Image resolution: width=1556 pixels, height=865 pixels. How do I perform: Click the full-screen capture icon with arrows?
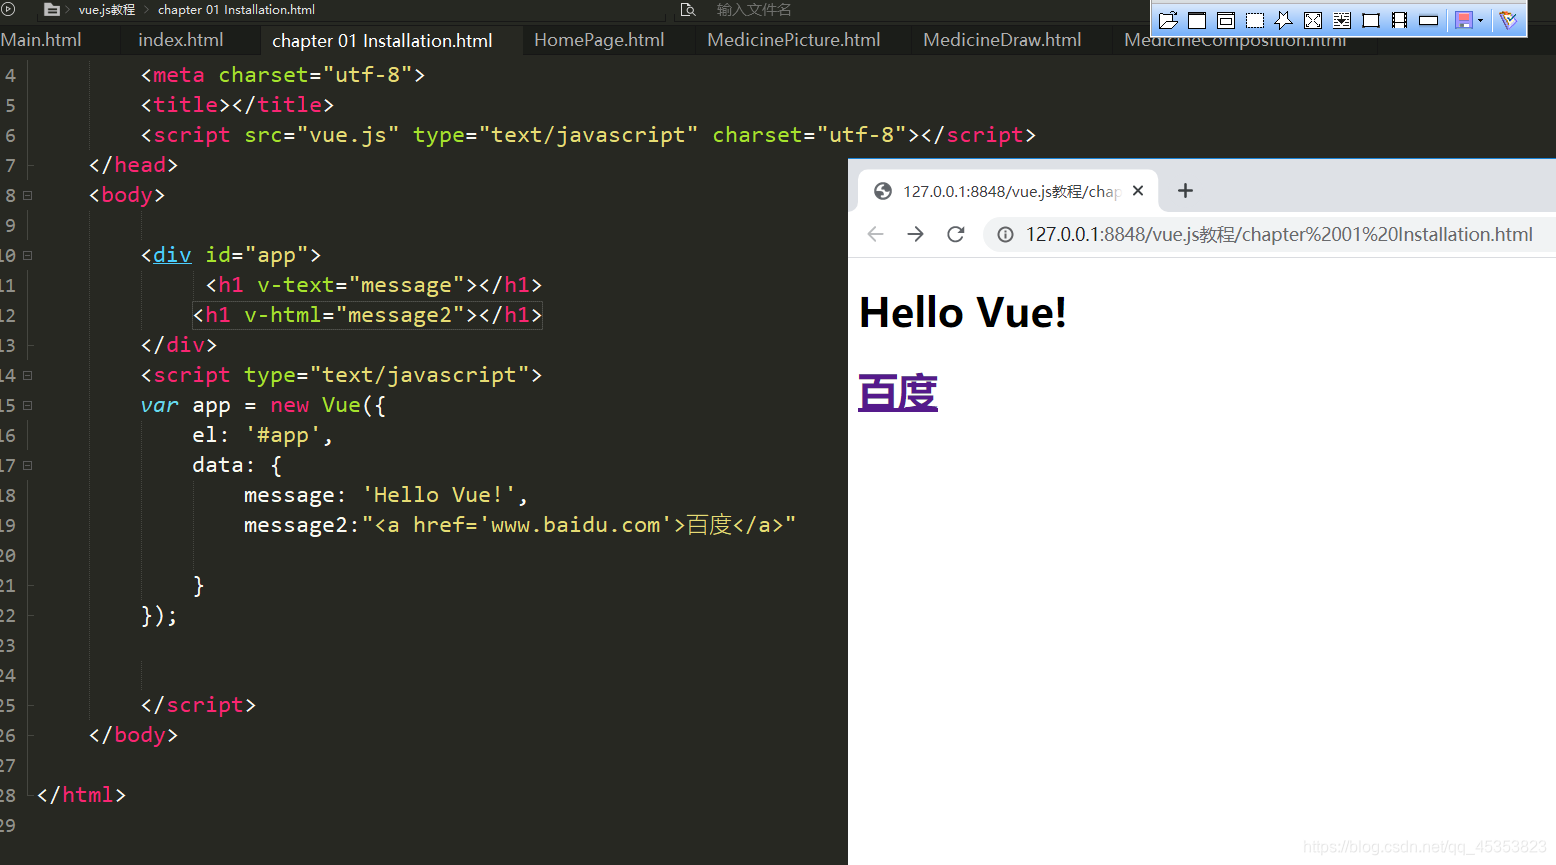(1313, 20)
